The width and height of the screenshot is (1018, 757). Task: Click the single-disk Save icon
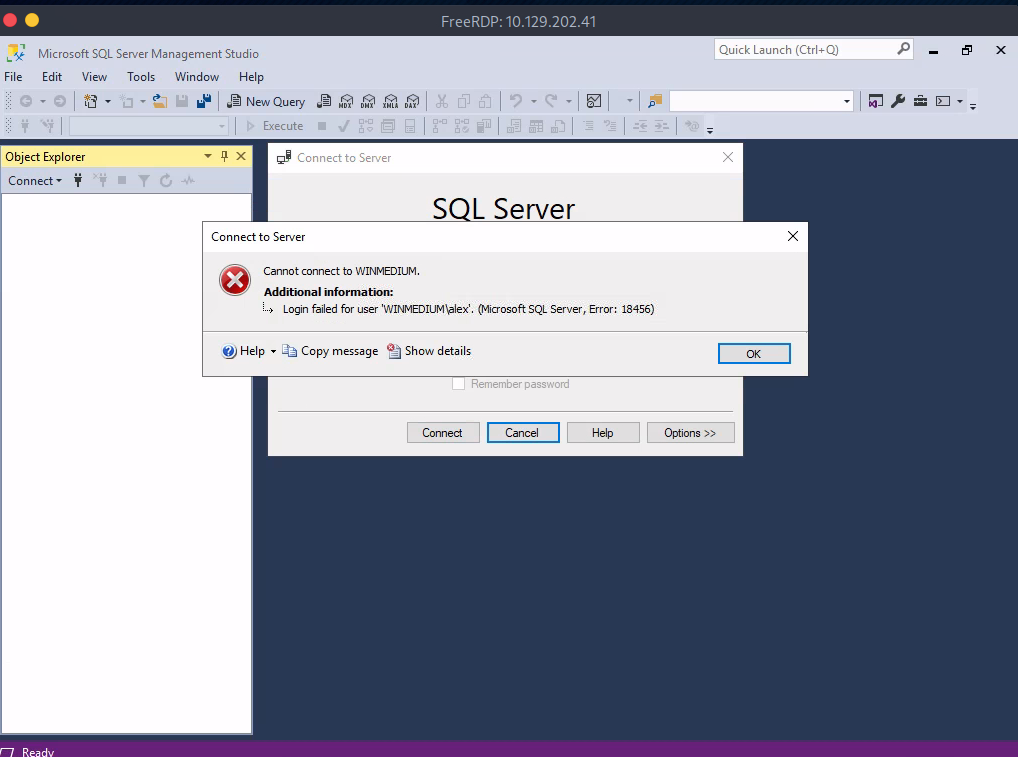pyautogui.click(x=182, y=101)
